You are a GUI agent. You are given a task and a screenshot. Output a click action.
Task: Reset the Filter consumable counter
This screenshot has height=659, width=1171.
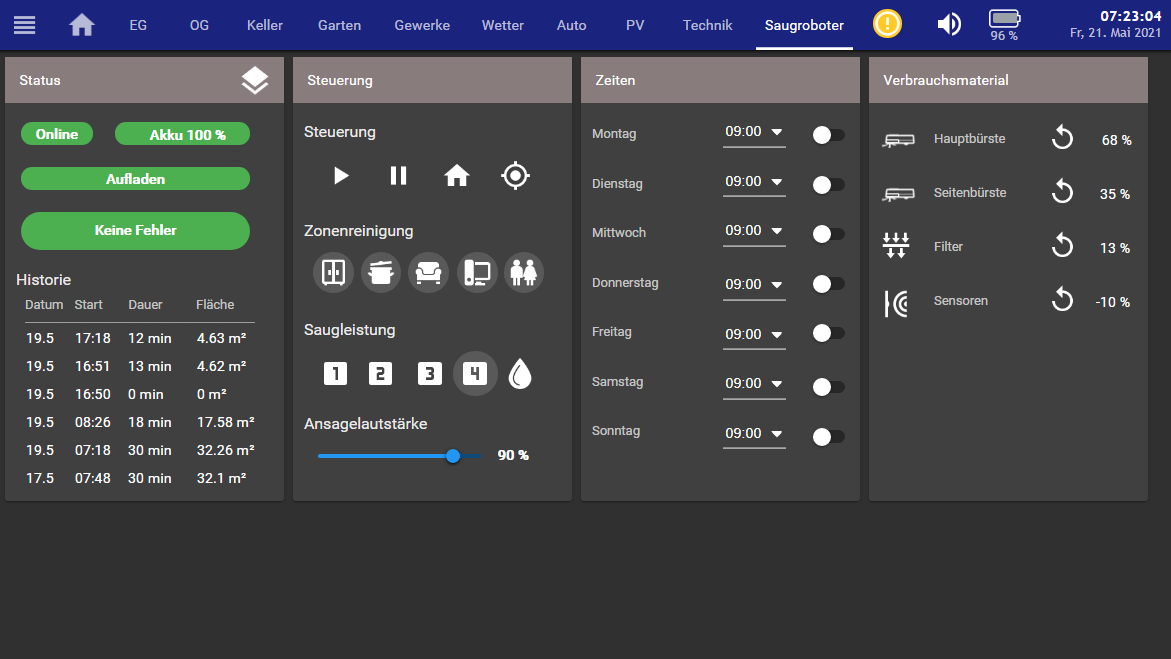point(1062,247)
